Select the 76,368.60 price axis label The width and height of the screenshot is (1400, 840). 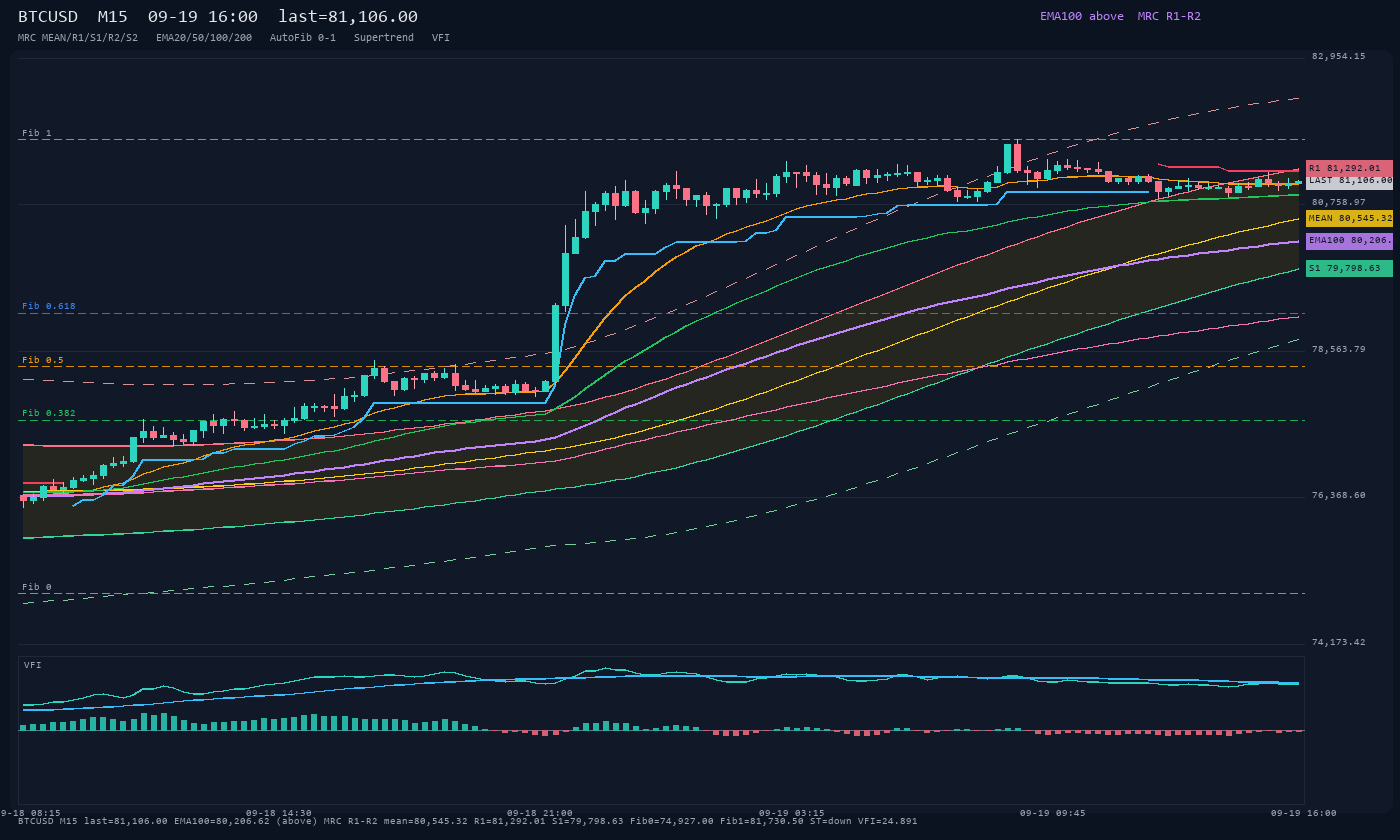click(x=1338, y=495)
